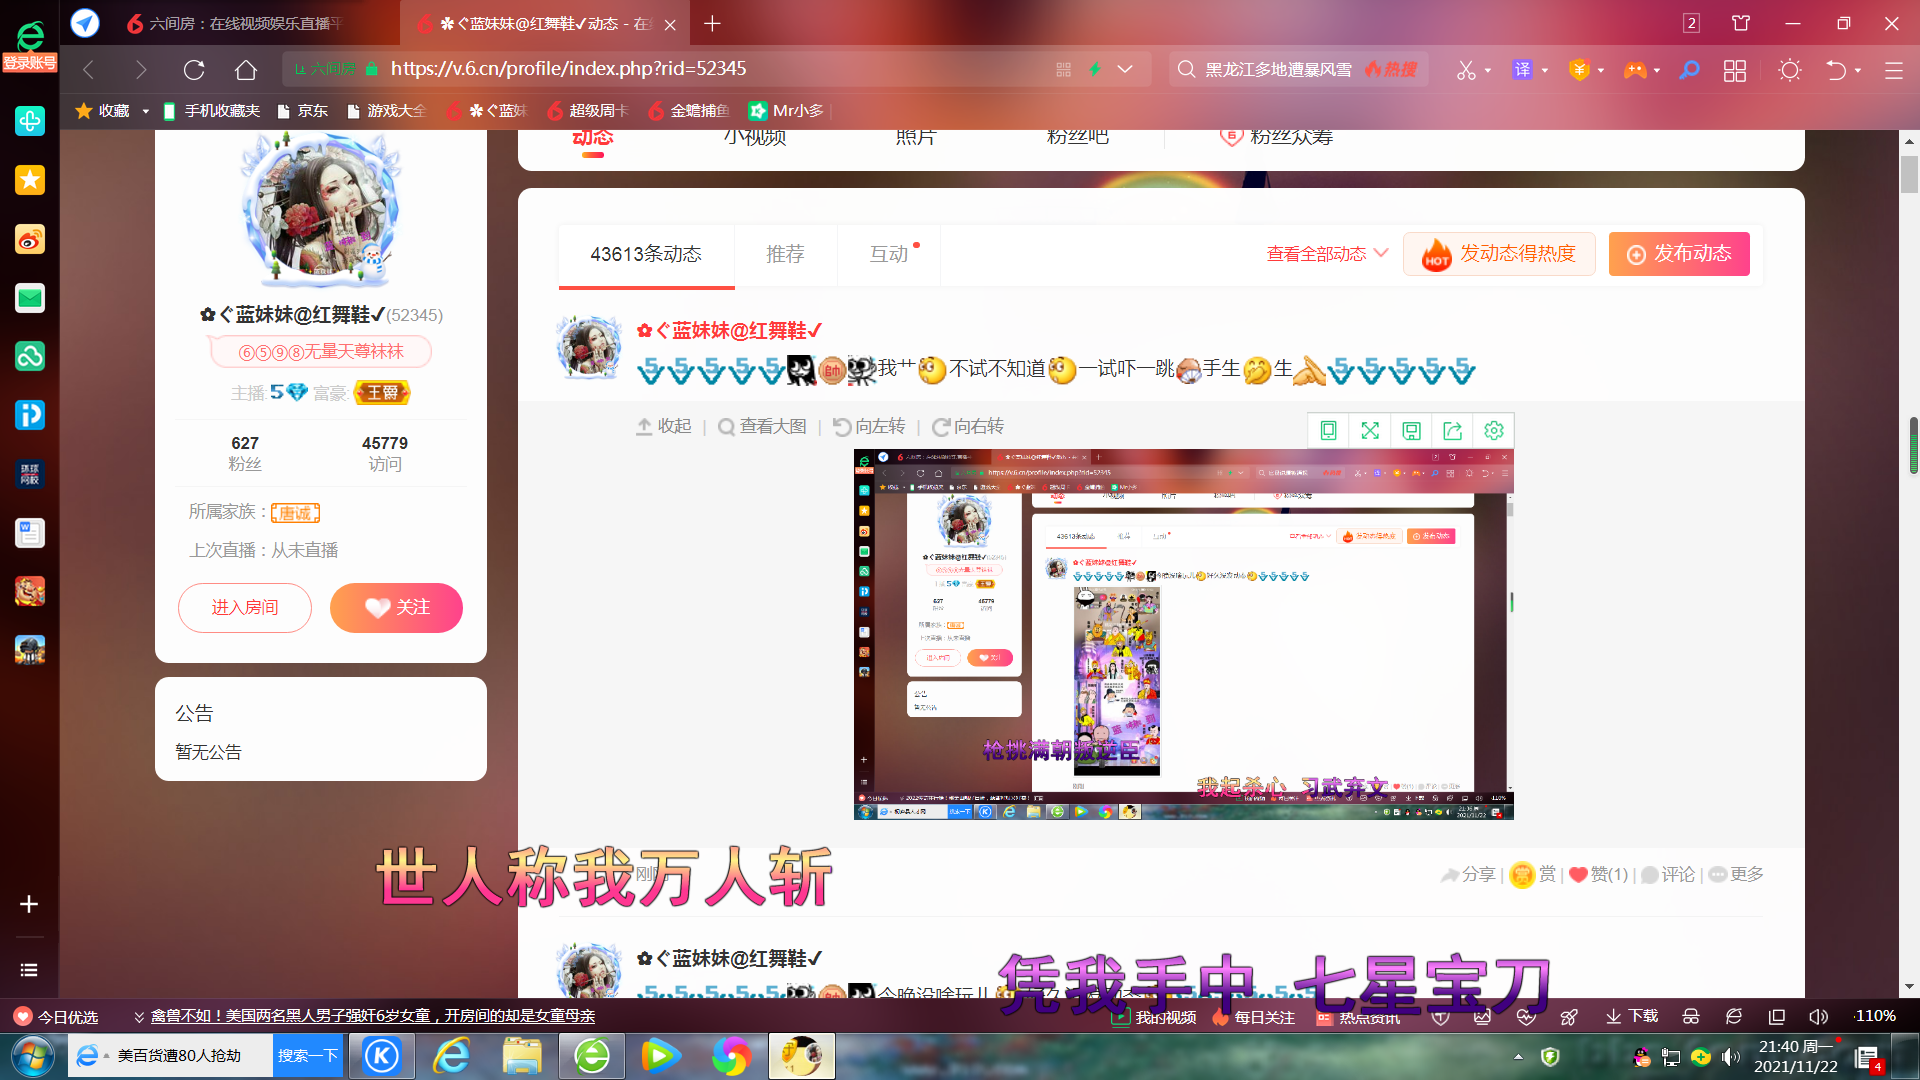
Task: Select the 互动 tab
Action: [889, 254]
